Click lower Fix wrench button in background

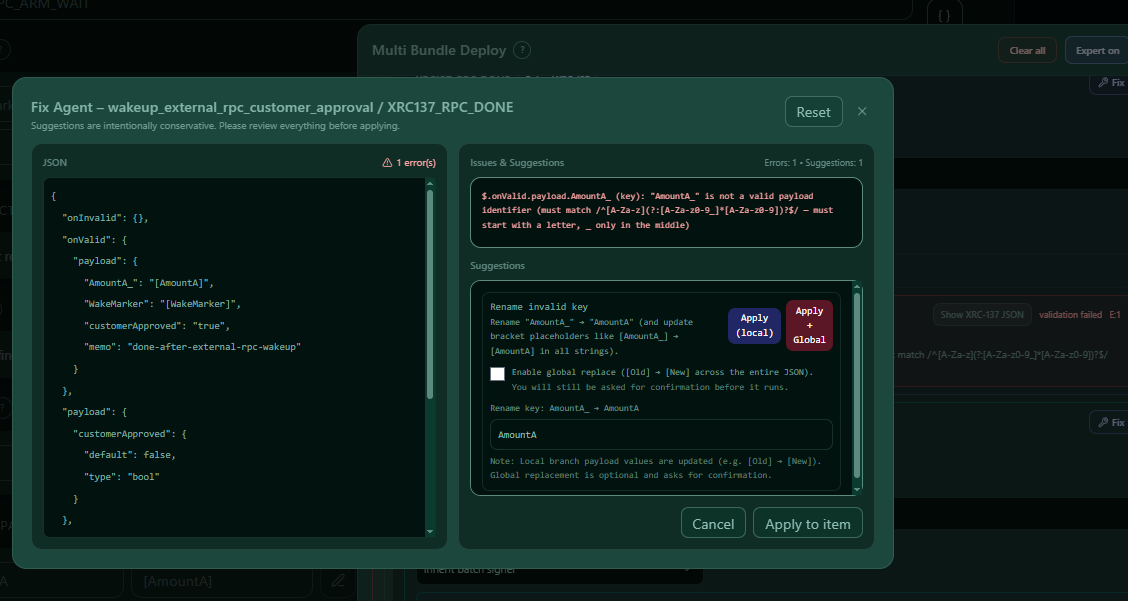tap(1111, 422)
